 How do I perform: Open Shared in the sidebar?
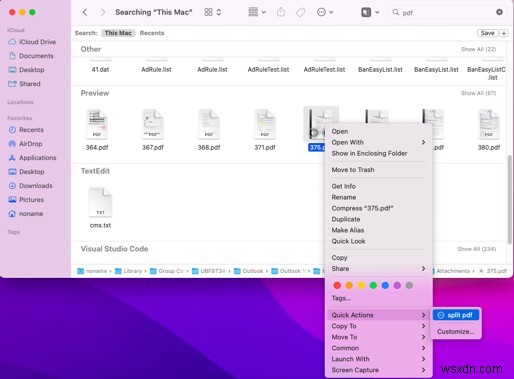25,84
